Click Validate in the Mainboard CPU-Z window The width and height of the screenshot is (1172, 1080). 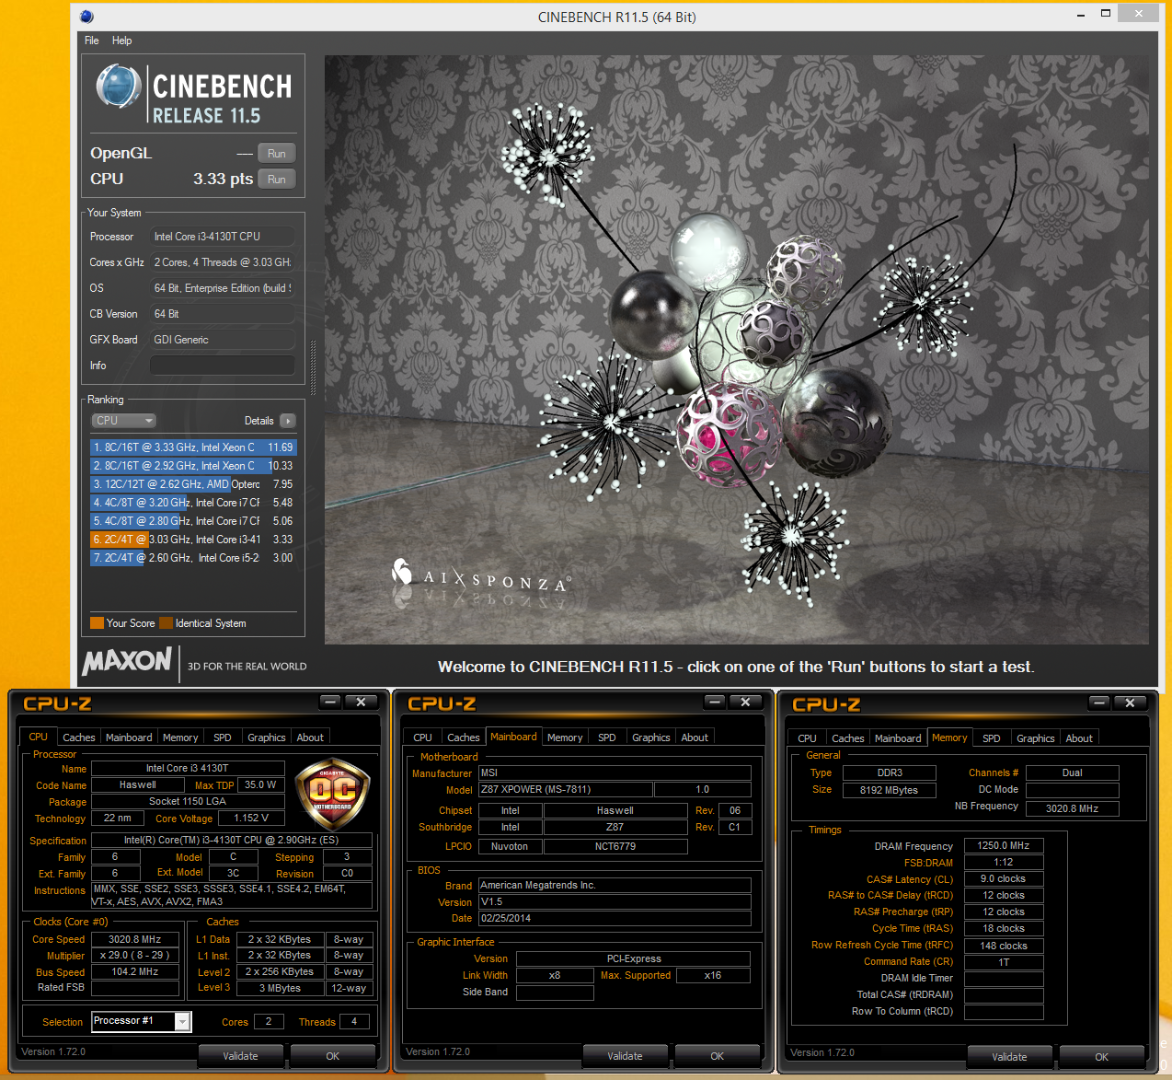pos(625,1056)
